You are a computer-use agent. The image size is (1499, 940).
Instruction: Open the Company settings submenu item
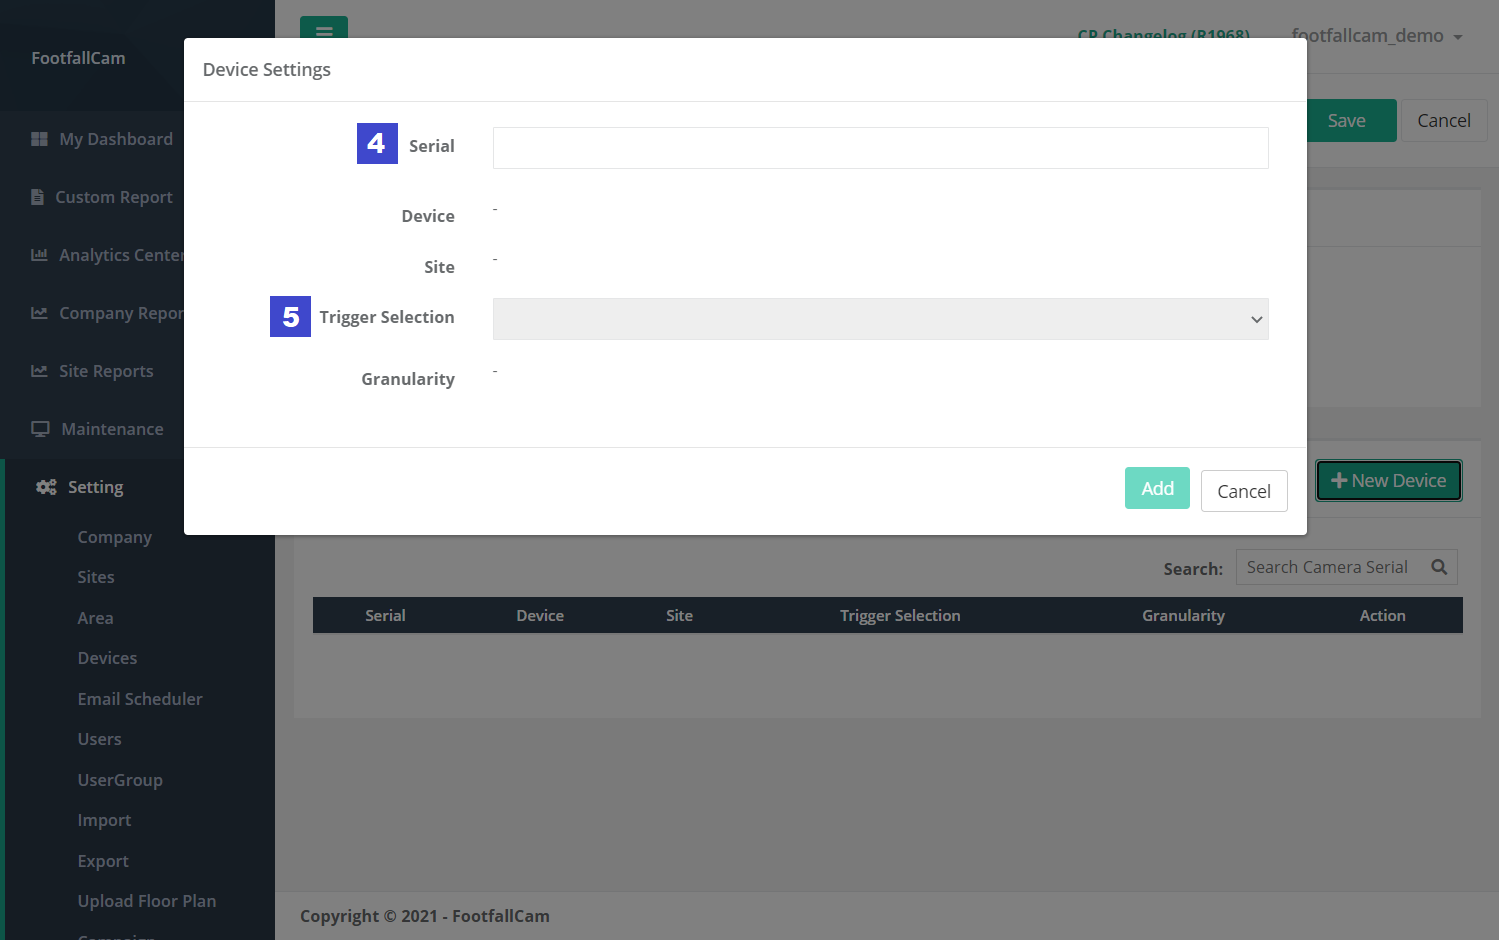point(115,537)
